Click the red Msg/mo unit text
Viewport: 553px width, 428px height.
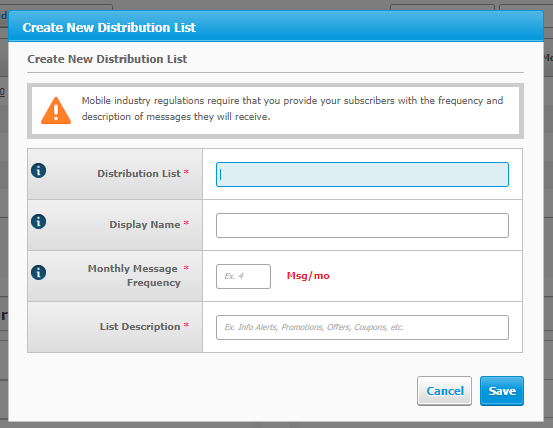click(x=308, y=276)
